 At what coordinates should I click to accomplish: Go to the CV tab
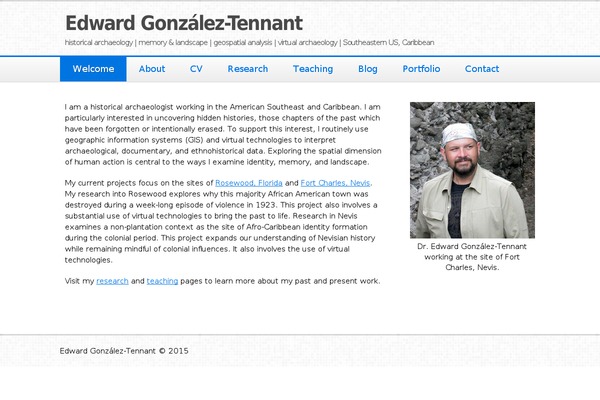tap(196, 69)
